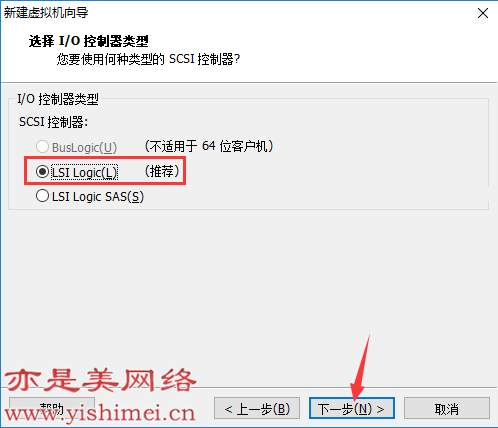Click the 您要使用何种类型的 SCSI 控制器 subtitle
The image size is (498, 428).
coord(148,59)
